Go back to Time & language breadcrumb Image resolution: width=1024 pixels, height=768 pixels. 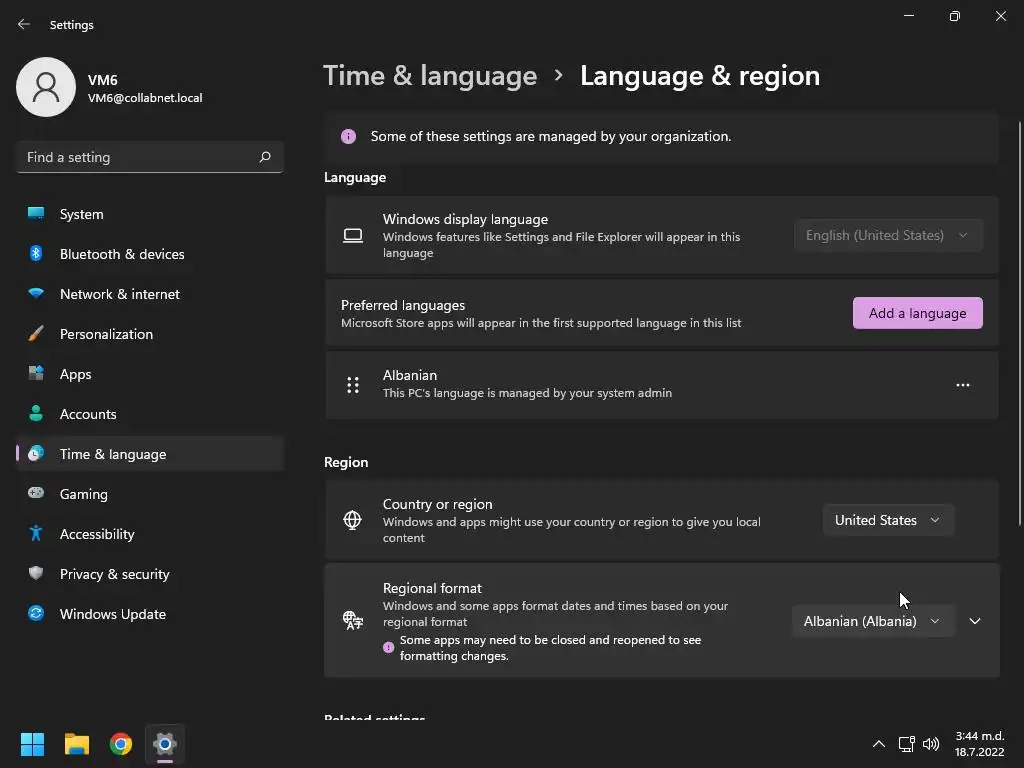pyautogui.click(x=430, y=76)
